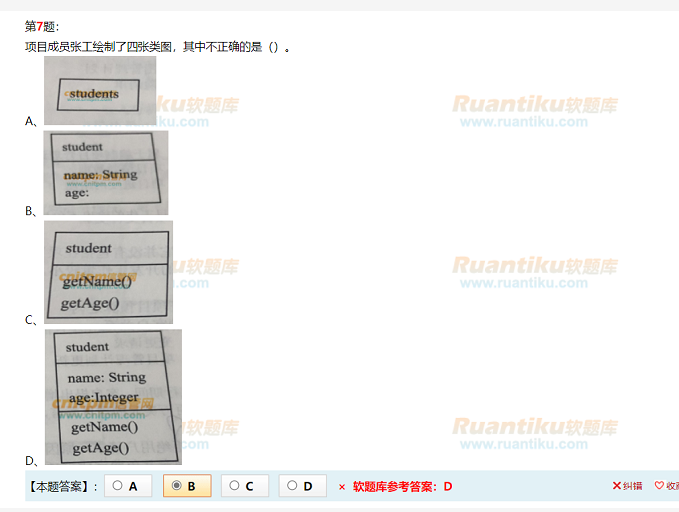Screen dimensions: 679x512
Task: Select answer option B radio button
Action: click(x=177, y=486)
